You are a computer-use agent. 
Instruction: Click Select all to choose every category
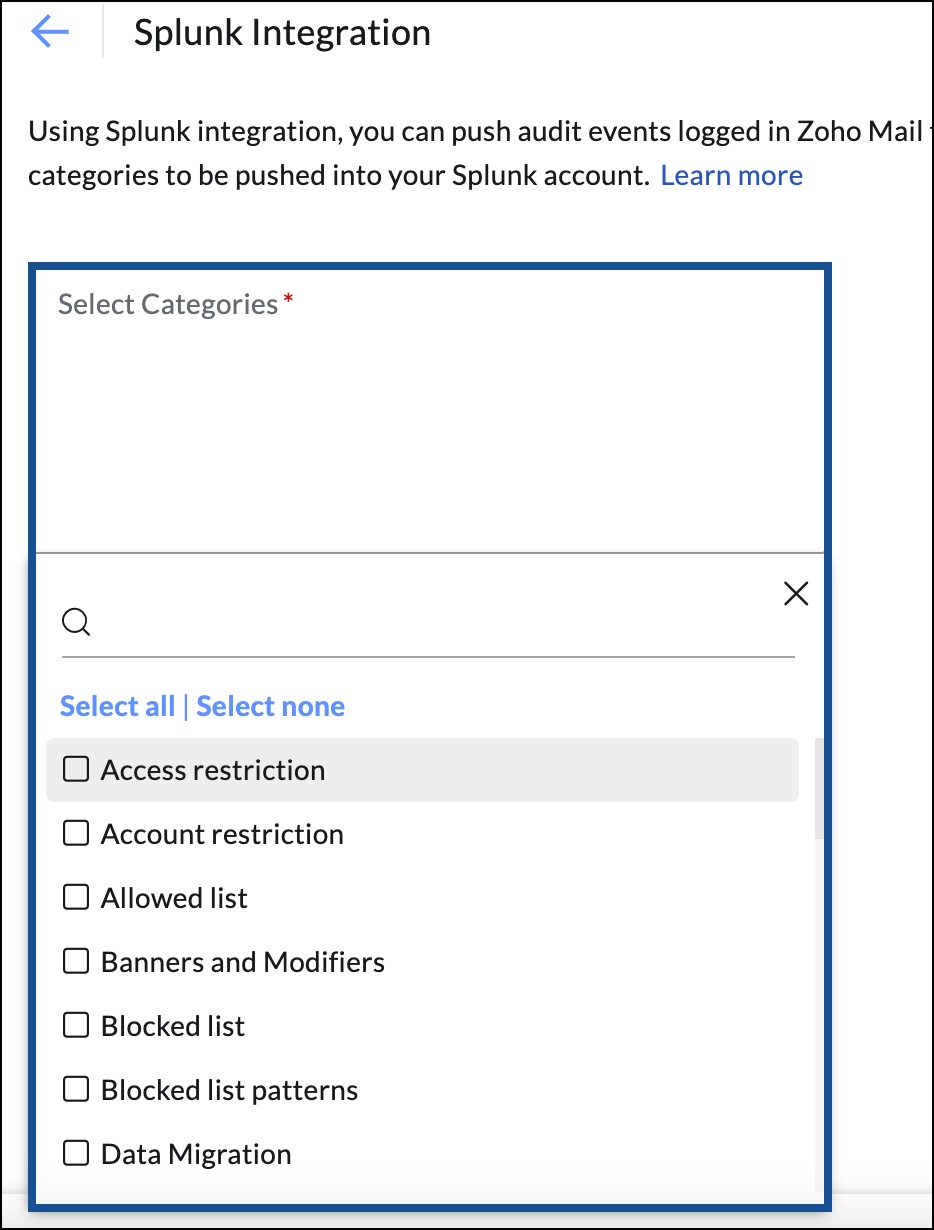click(117, 706)
